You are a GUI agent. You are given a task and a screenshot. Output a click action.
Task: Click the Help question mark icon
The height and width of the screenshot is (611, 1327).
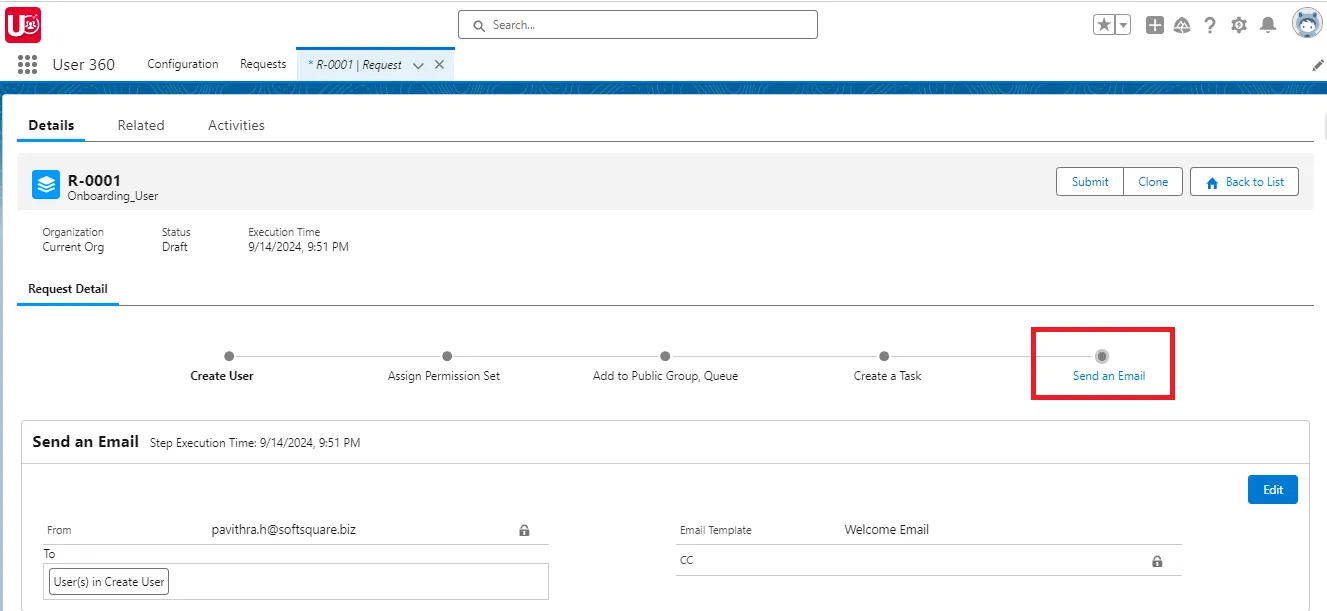(1210, 24)
